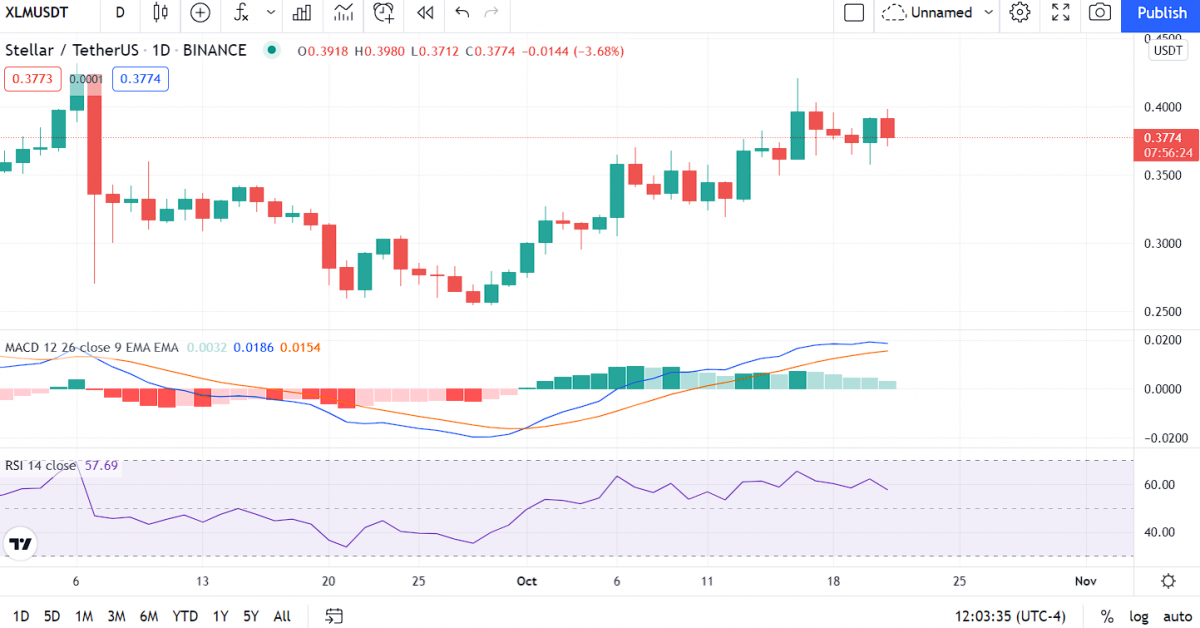Click the 12:03:35 (UTC-4) timezone button
The image size is (1200, 628).
(x=1011, y=616)
